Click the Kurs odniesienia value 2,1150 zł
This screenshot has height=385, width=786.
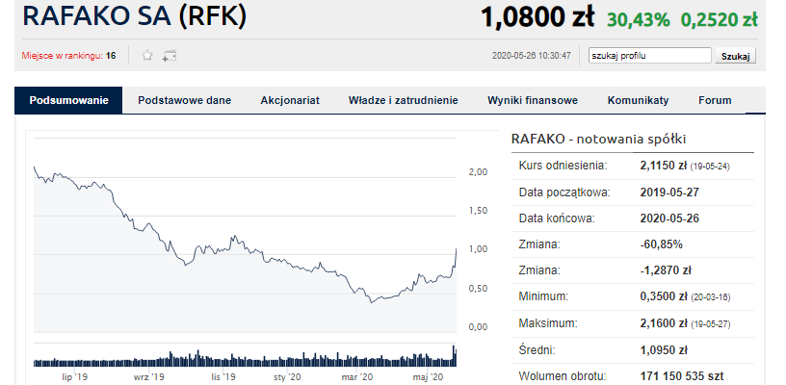(663, 166)
